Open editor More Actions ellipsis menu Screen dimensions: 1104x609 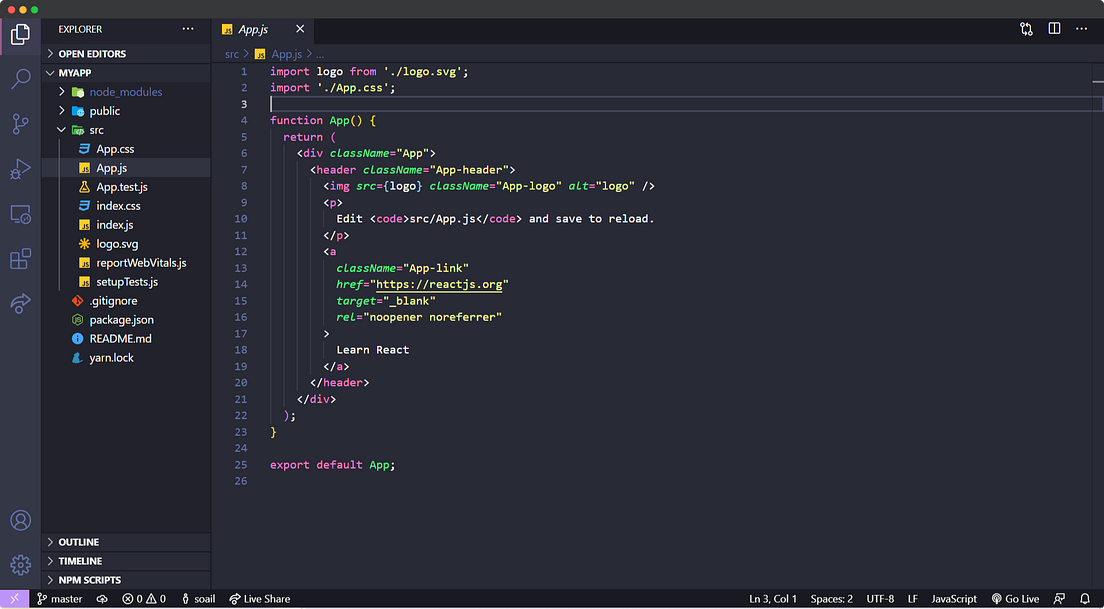(x=1081, y=29)
